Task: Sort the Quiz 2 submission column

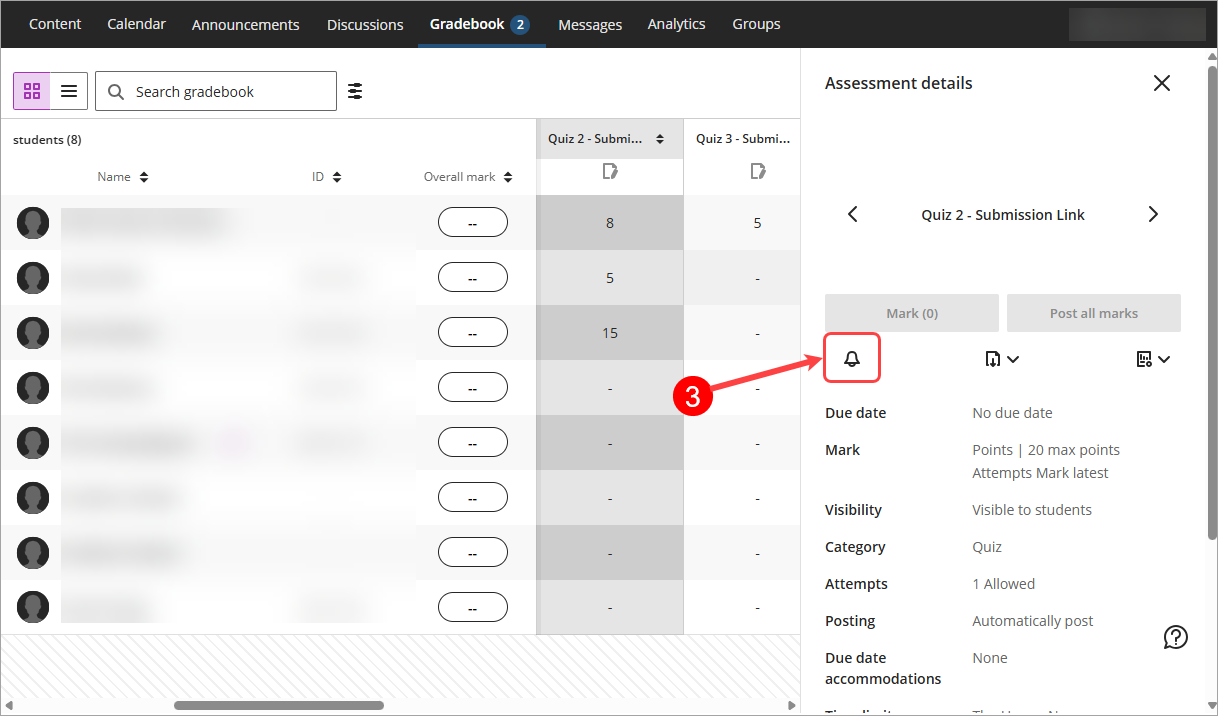Action: click(660, 139)
